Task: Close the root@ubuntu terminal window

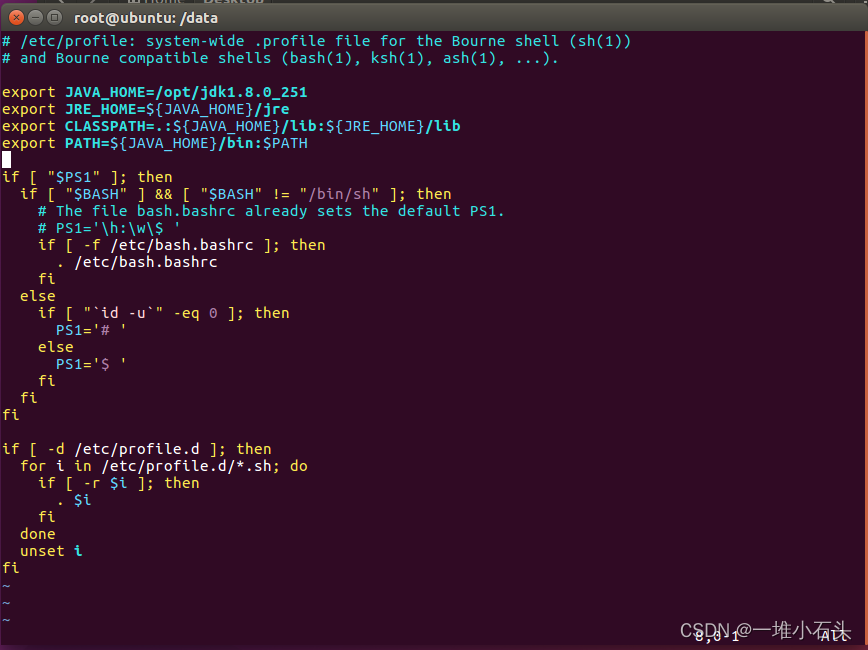Action: tap(17, 18)
